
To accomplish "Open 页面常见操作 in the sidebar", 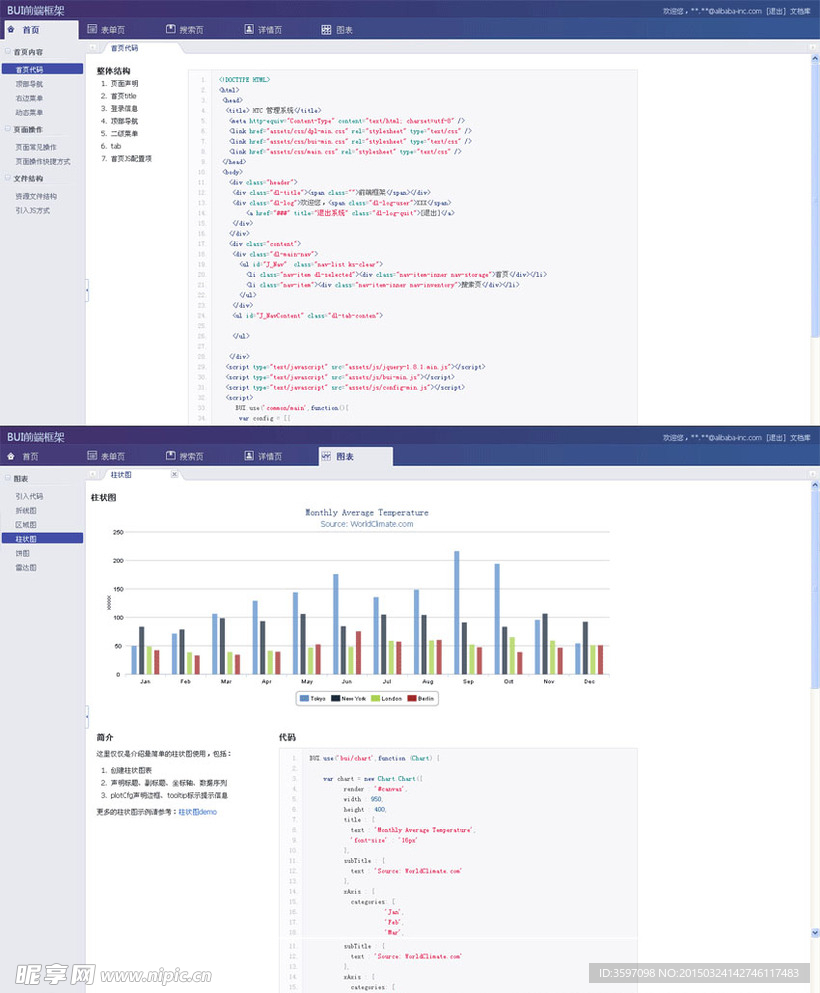I will 36,147.
